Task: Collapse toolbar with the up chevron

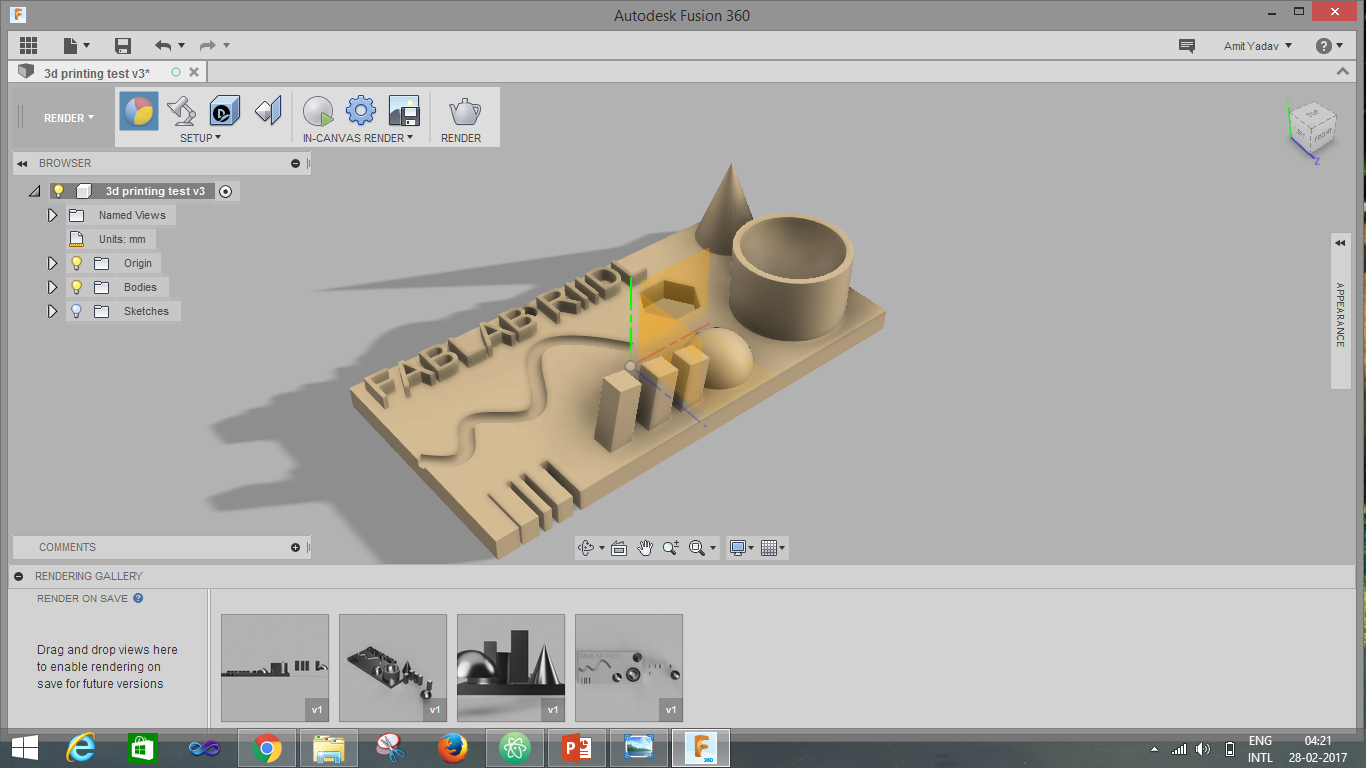Action: pyautogui.click(x=1344, y=72)
